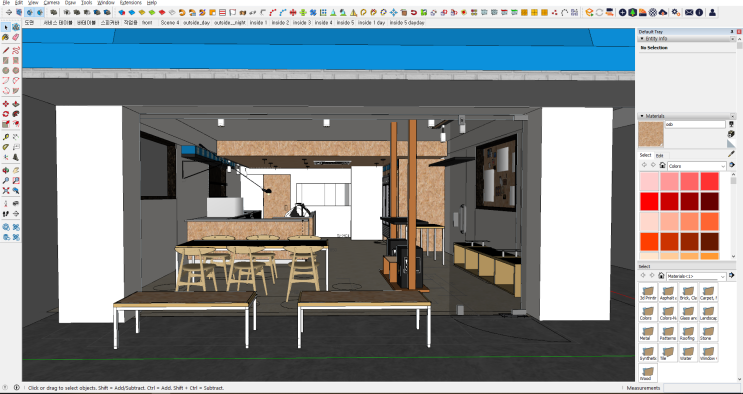Click the material name field
The image size is (743, 394).
tap(695, 124)
